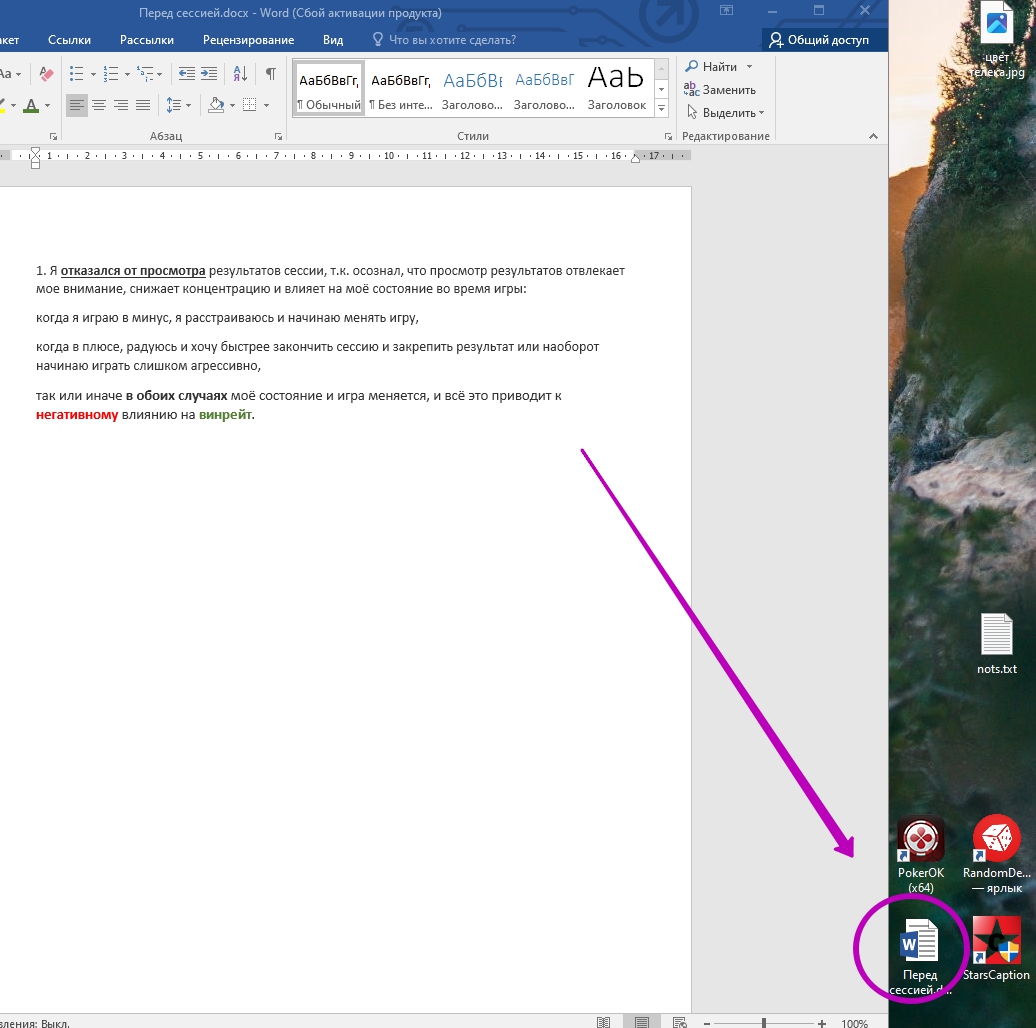
Task: Expand shading color dropdown
Action: coord(232,106)
